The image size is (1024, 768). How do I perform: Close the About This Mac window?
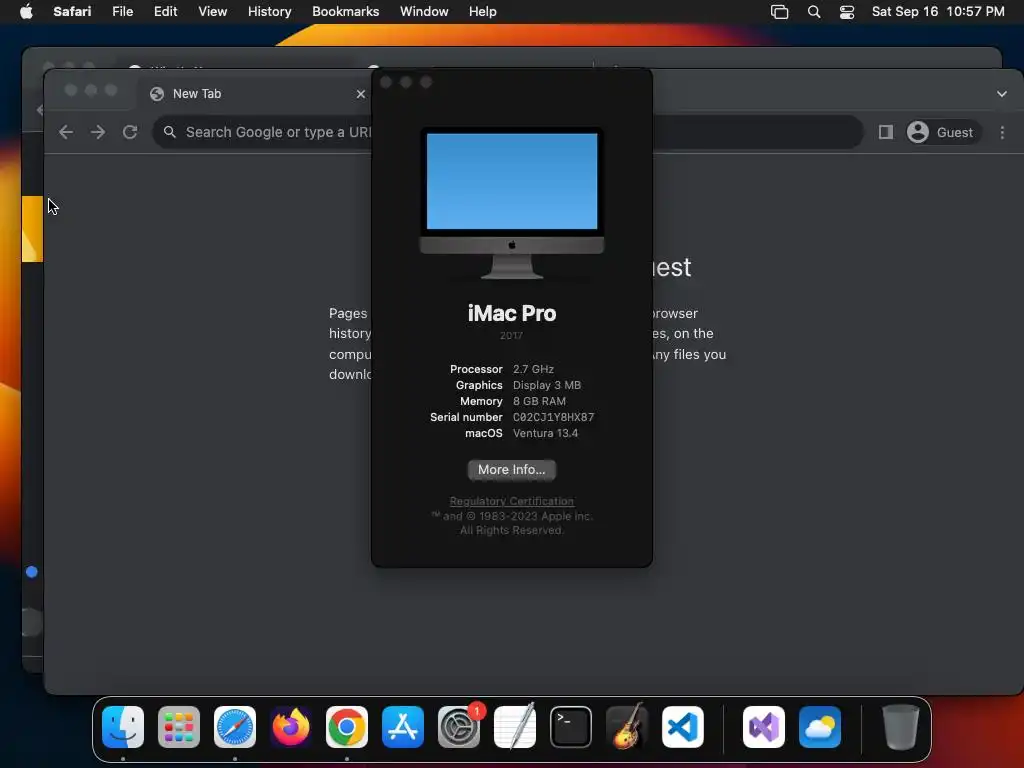(385, 82)
